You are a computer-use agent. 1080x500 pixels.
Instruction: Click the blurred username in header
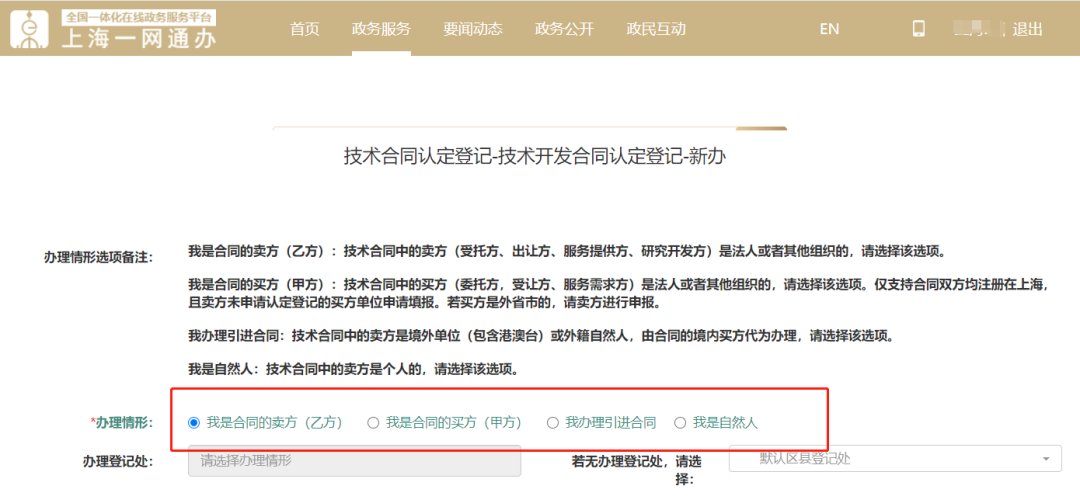tap(979, 29)
